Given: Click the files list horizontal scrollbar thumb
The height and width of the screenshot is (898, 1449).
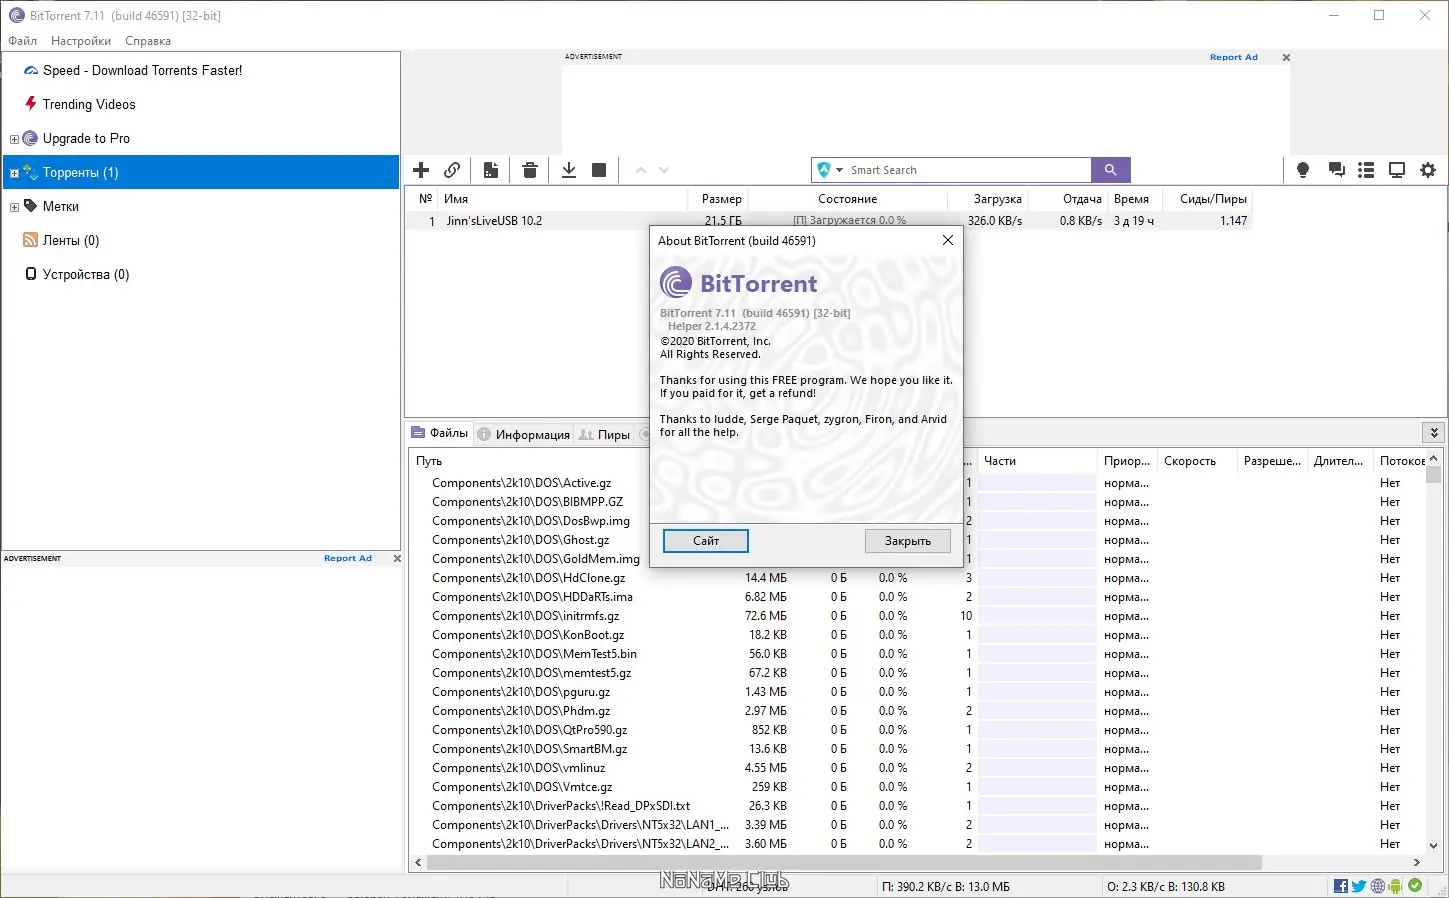Looking at the screenshot, I should 844,862.
